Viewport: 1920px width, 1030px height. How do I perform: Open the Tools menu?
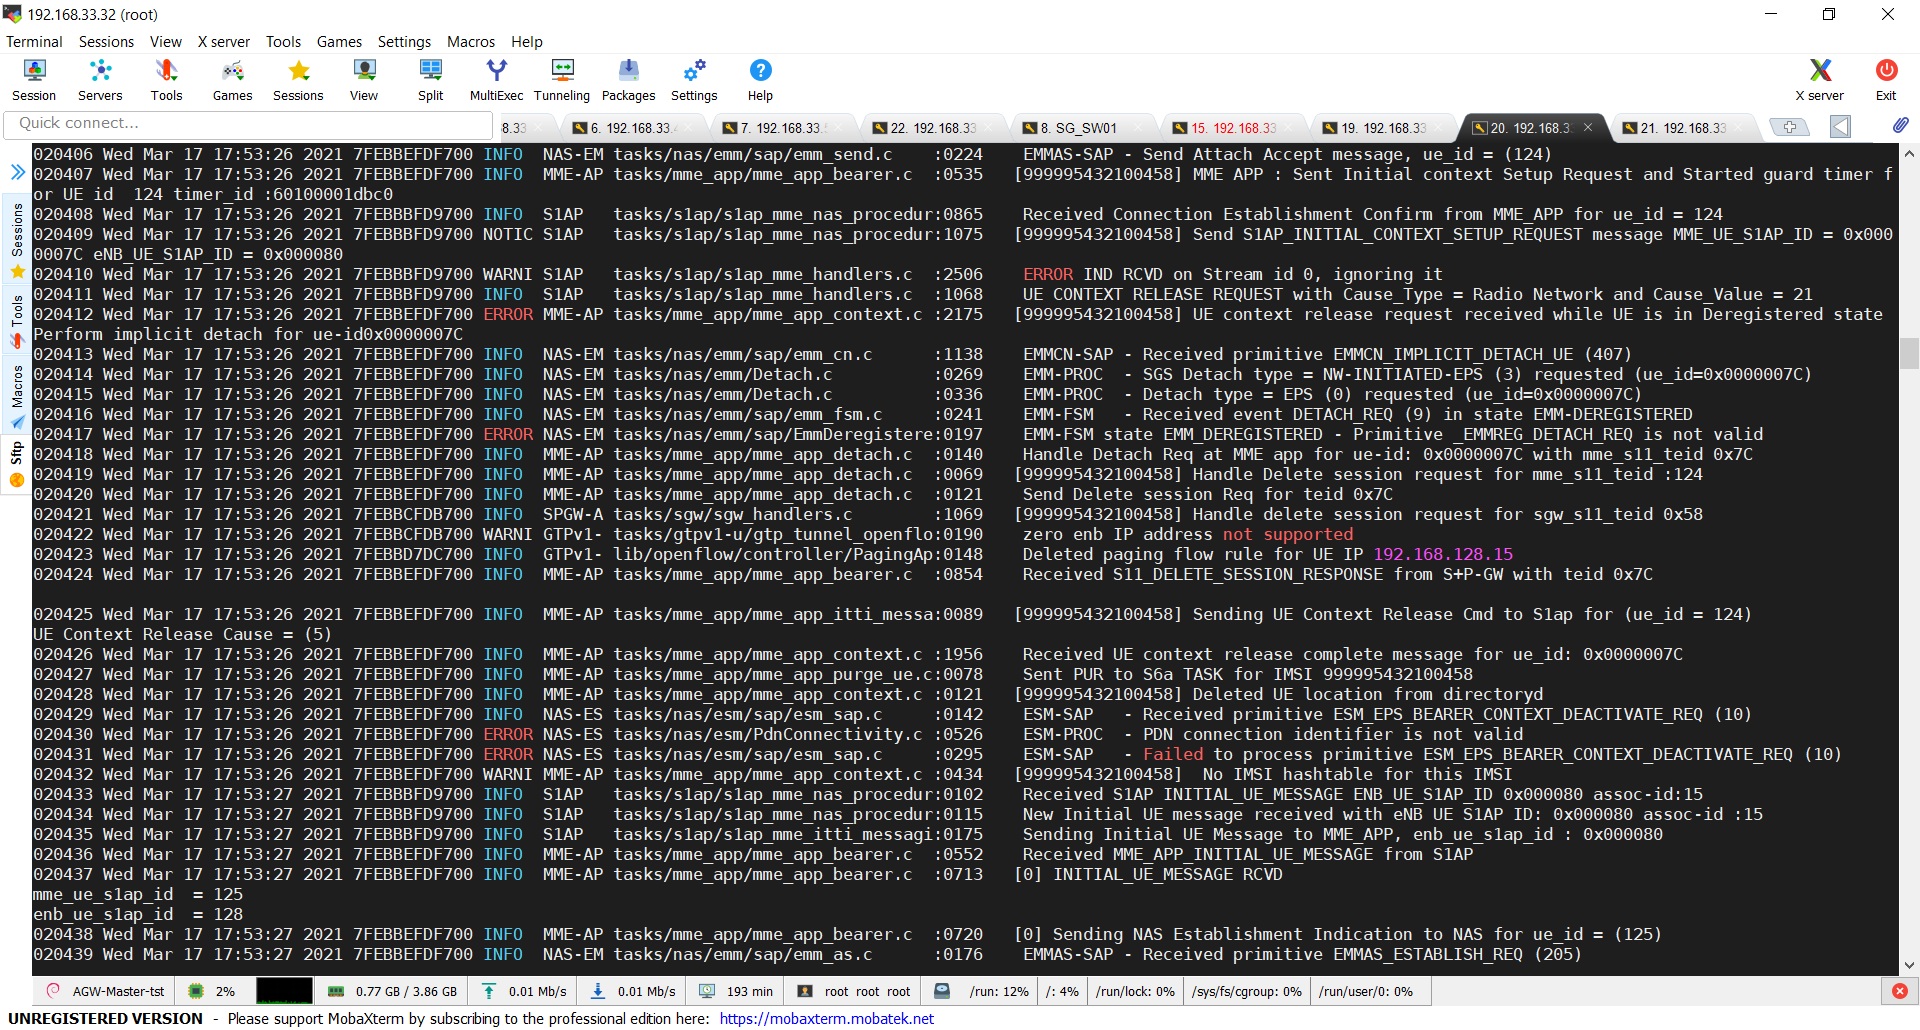click(x=283, y=41)
